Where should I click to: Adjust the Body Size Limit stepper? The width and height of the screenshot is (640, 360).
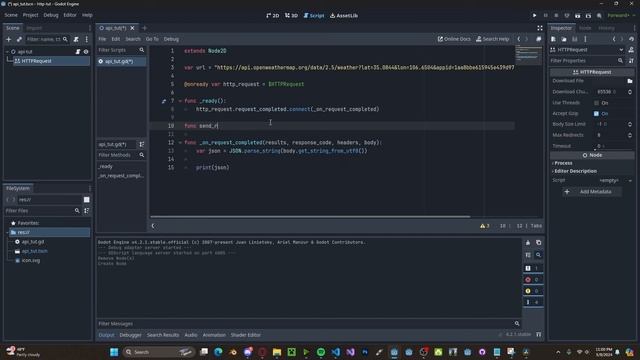click(630, 124)
